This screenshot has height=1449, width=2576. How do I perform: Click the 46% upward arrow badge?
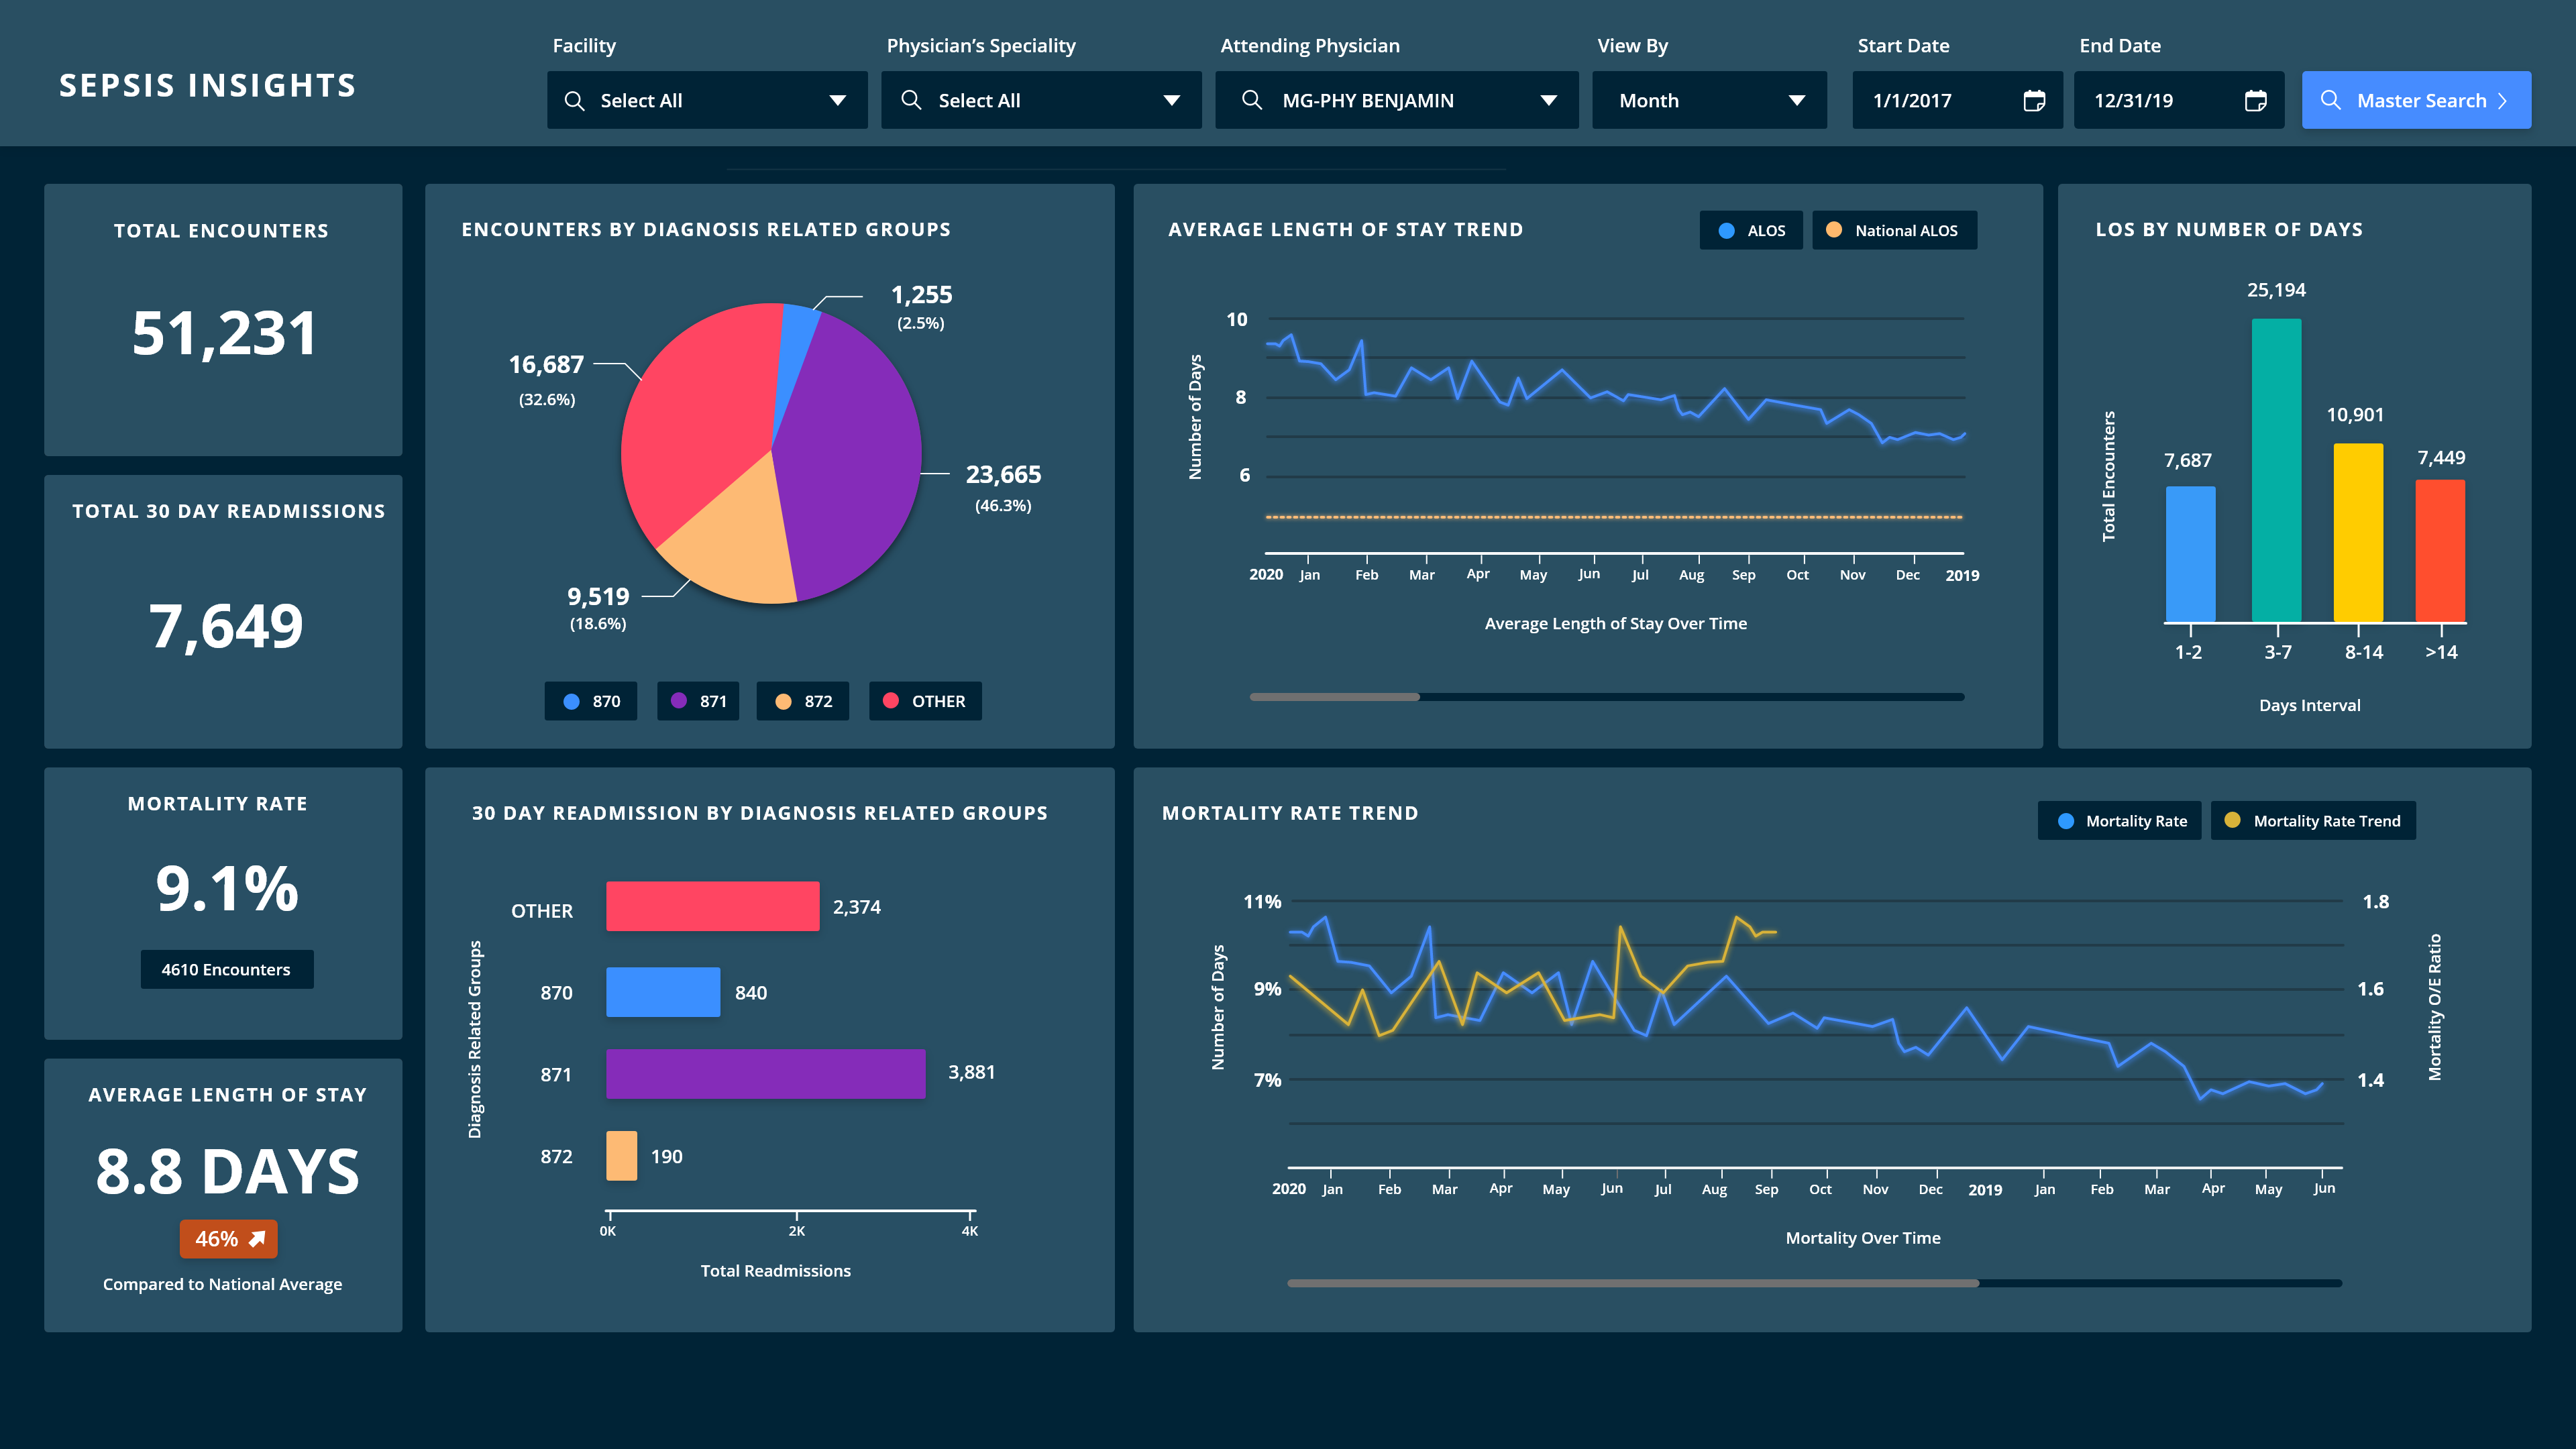coord(229,1239)
